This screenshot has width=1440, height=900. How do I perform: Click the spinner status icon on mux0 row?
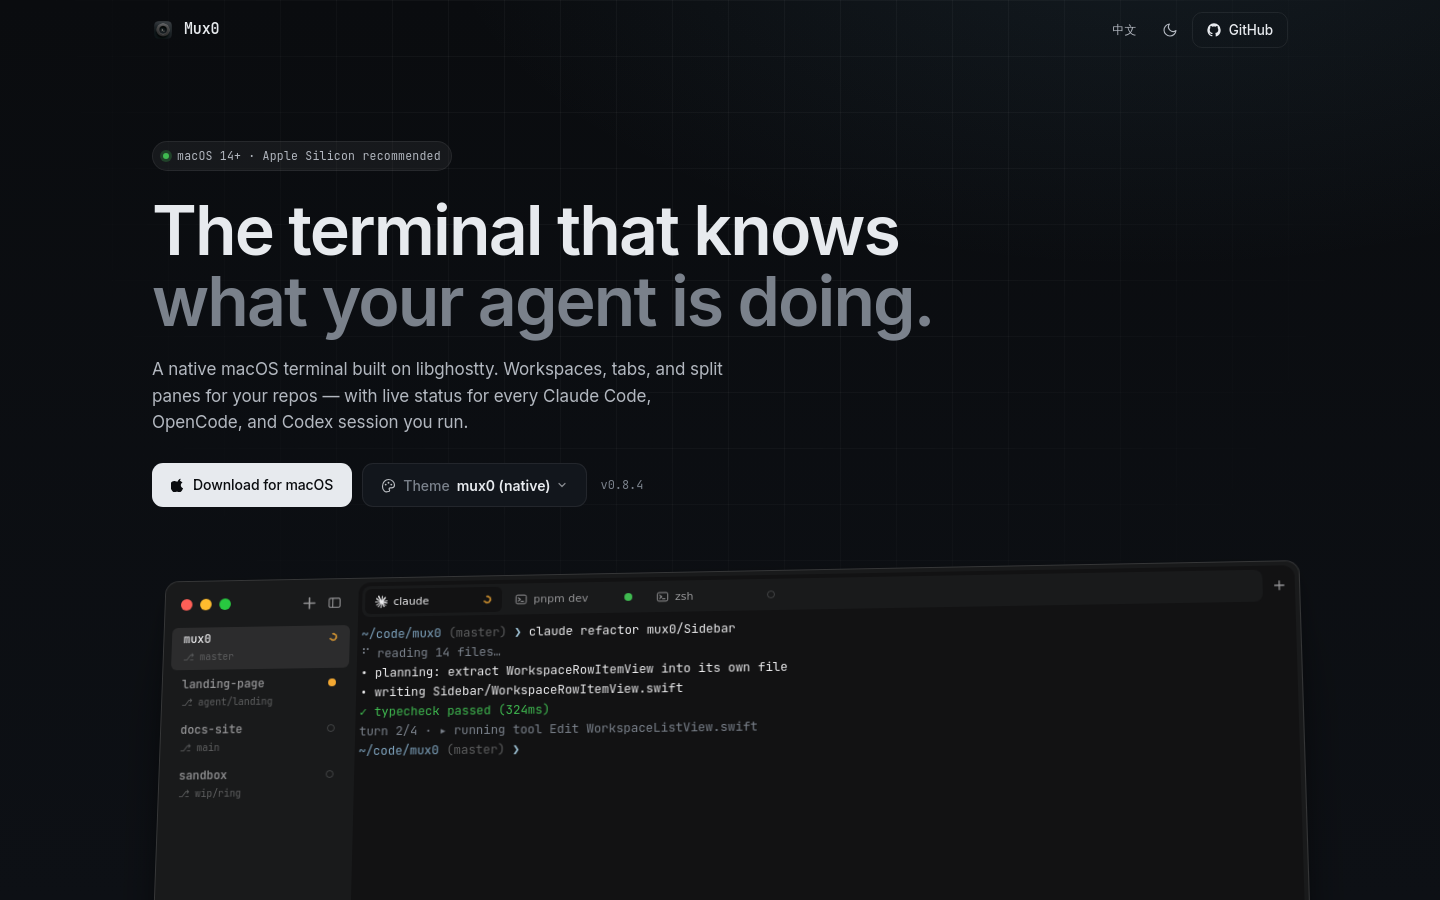[333, 637]
